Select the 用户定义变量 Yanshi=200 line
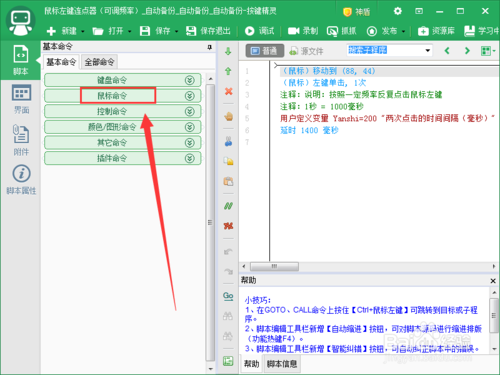500x375 pixels. (x=387, y=118)
